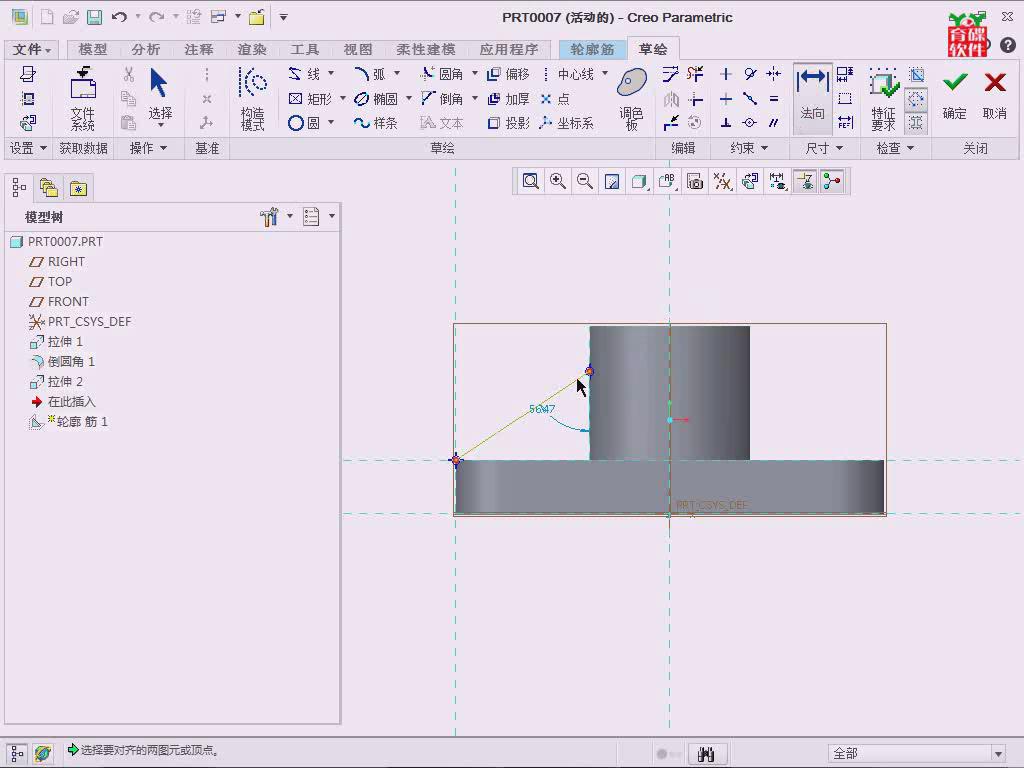
Task: Switch to the 视图 ribbon tab
Action: pos(358,49)
